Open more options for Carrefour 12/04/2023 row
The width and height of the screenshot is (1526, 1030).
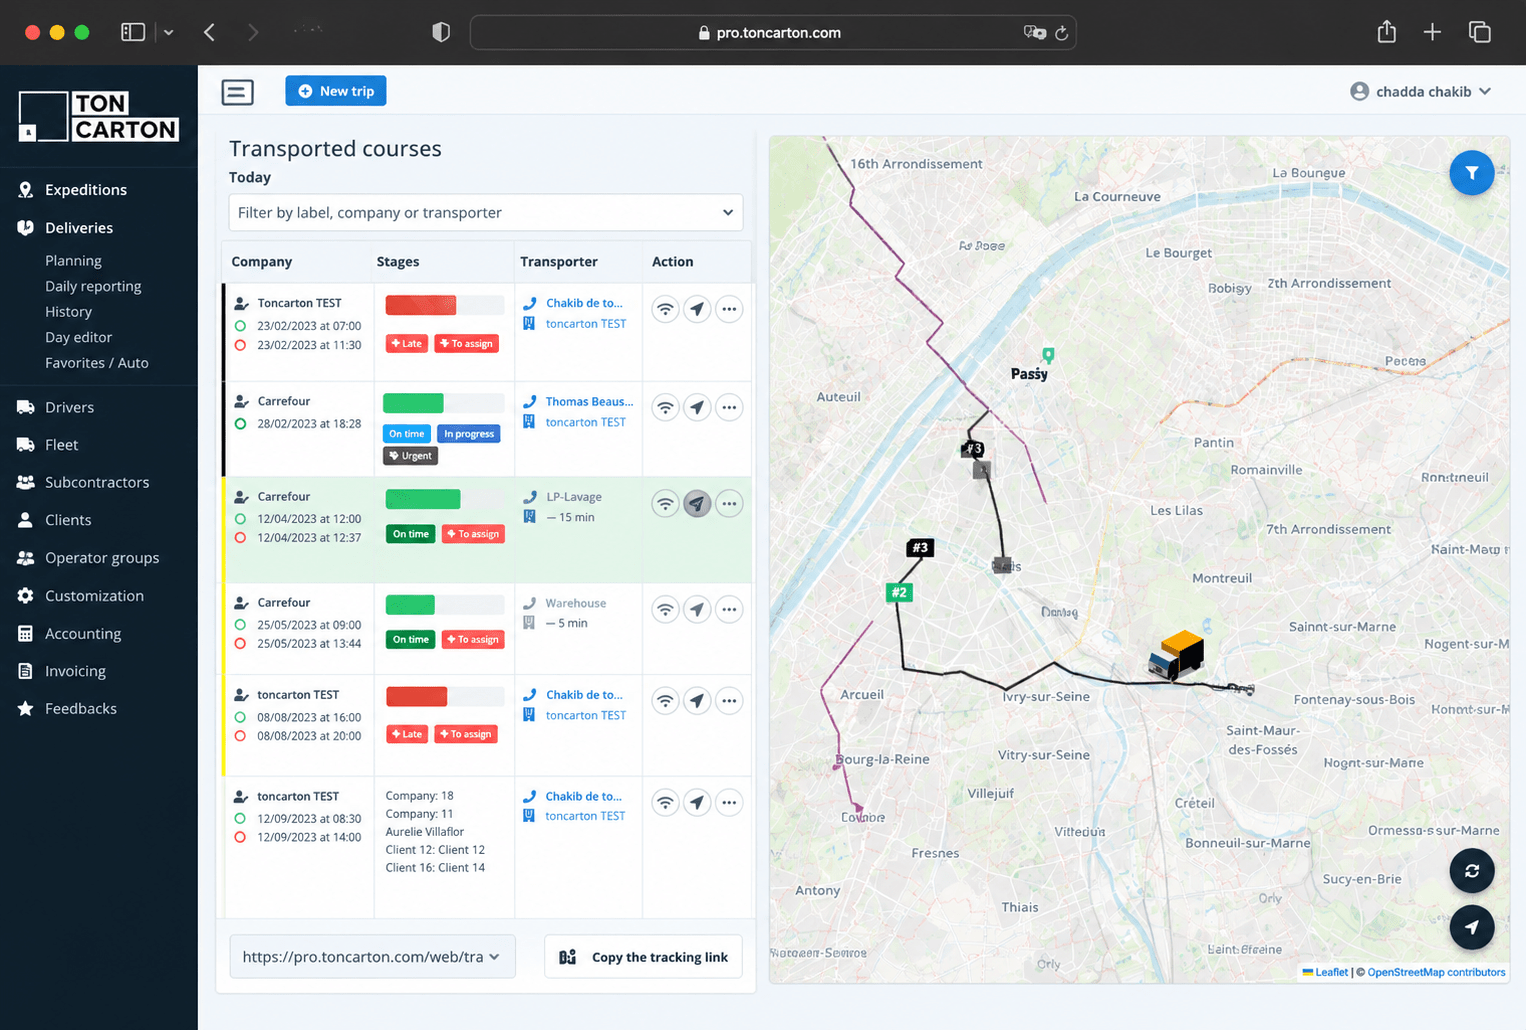point(729,503)
